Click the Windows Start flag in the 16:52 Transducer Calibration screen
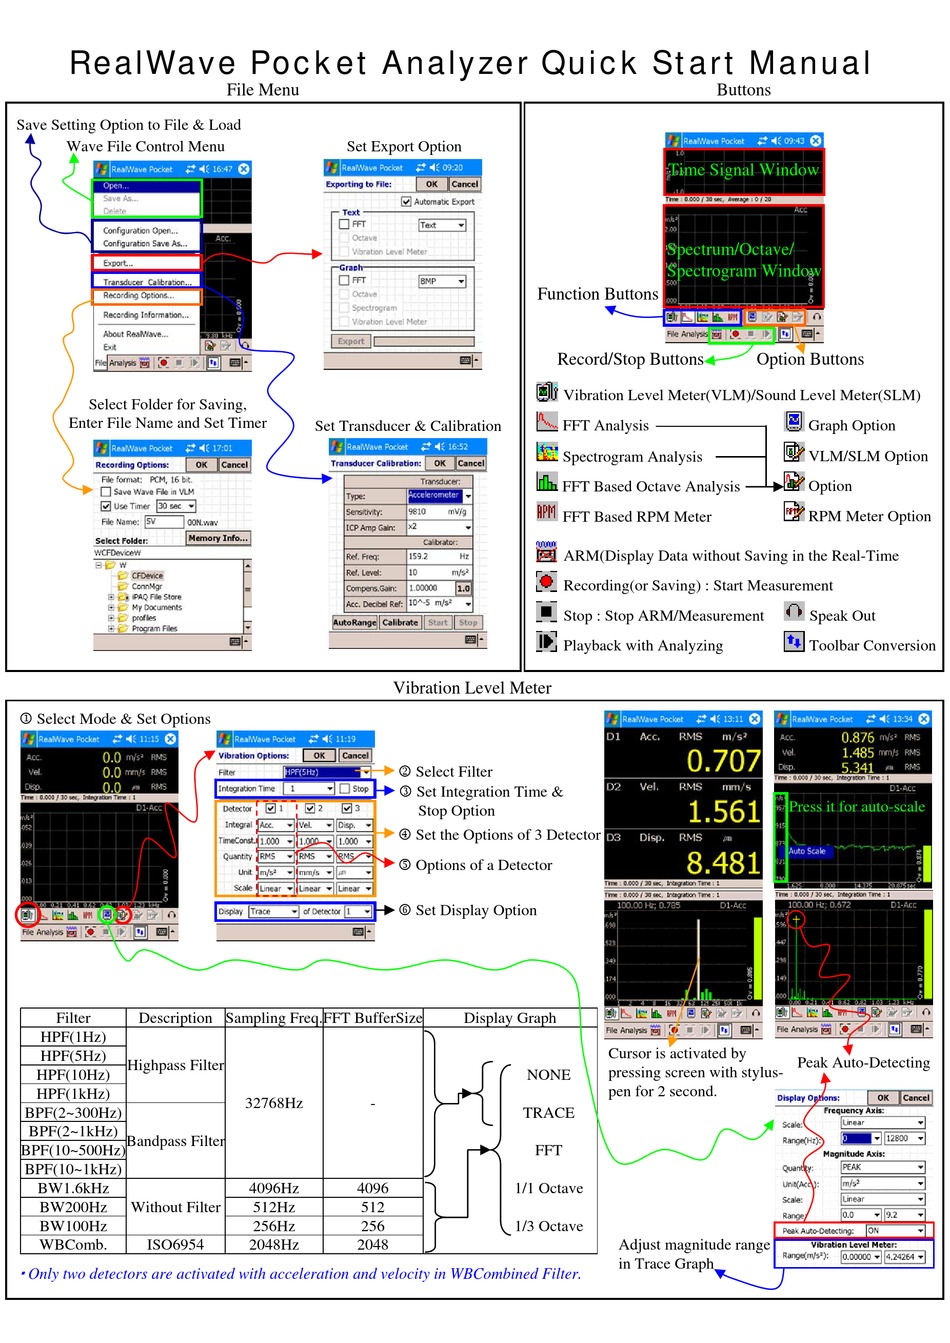The width and height of the screenshot is (950, 1343). pos(338,446)
